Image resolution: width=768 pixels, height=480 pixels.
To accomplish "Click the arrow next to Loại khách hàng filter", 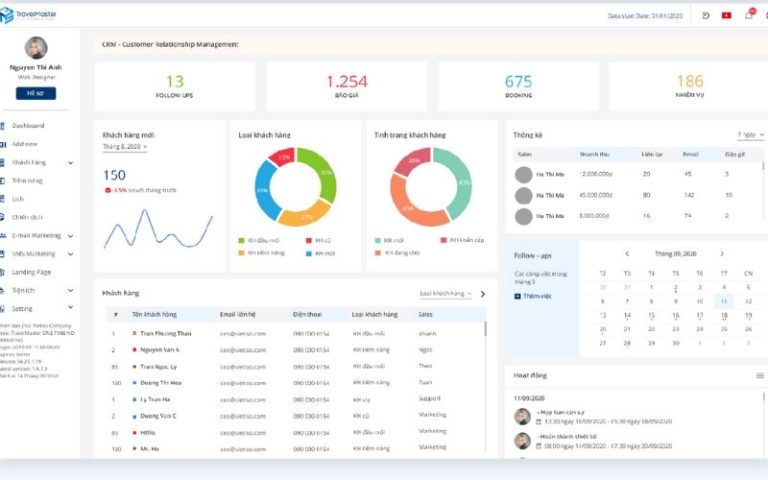I will pos(482,294).
